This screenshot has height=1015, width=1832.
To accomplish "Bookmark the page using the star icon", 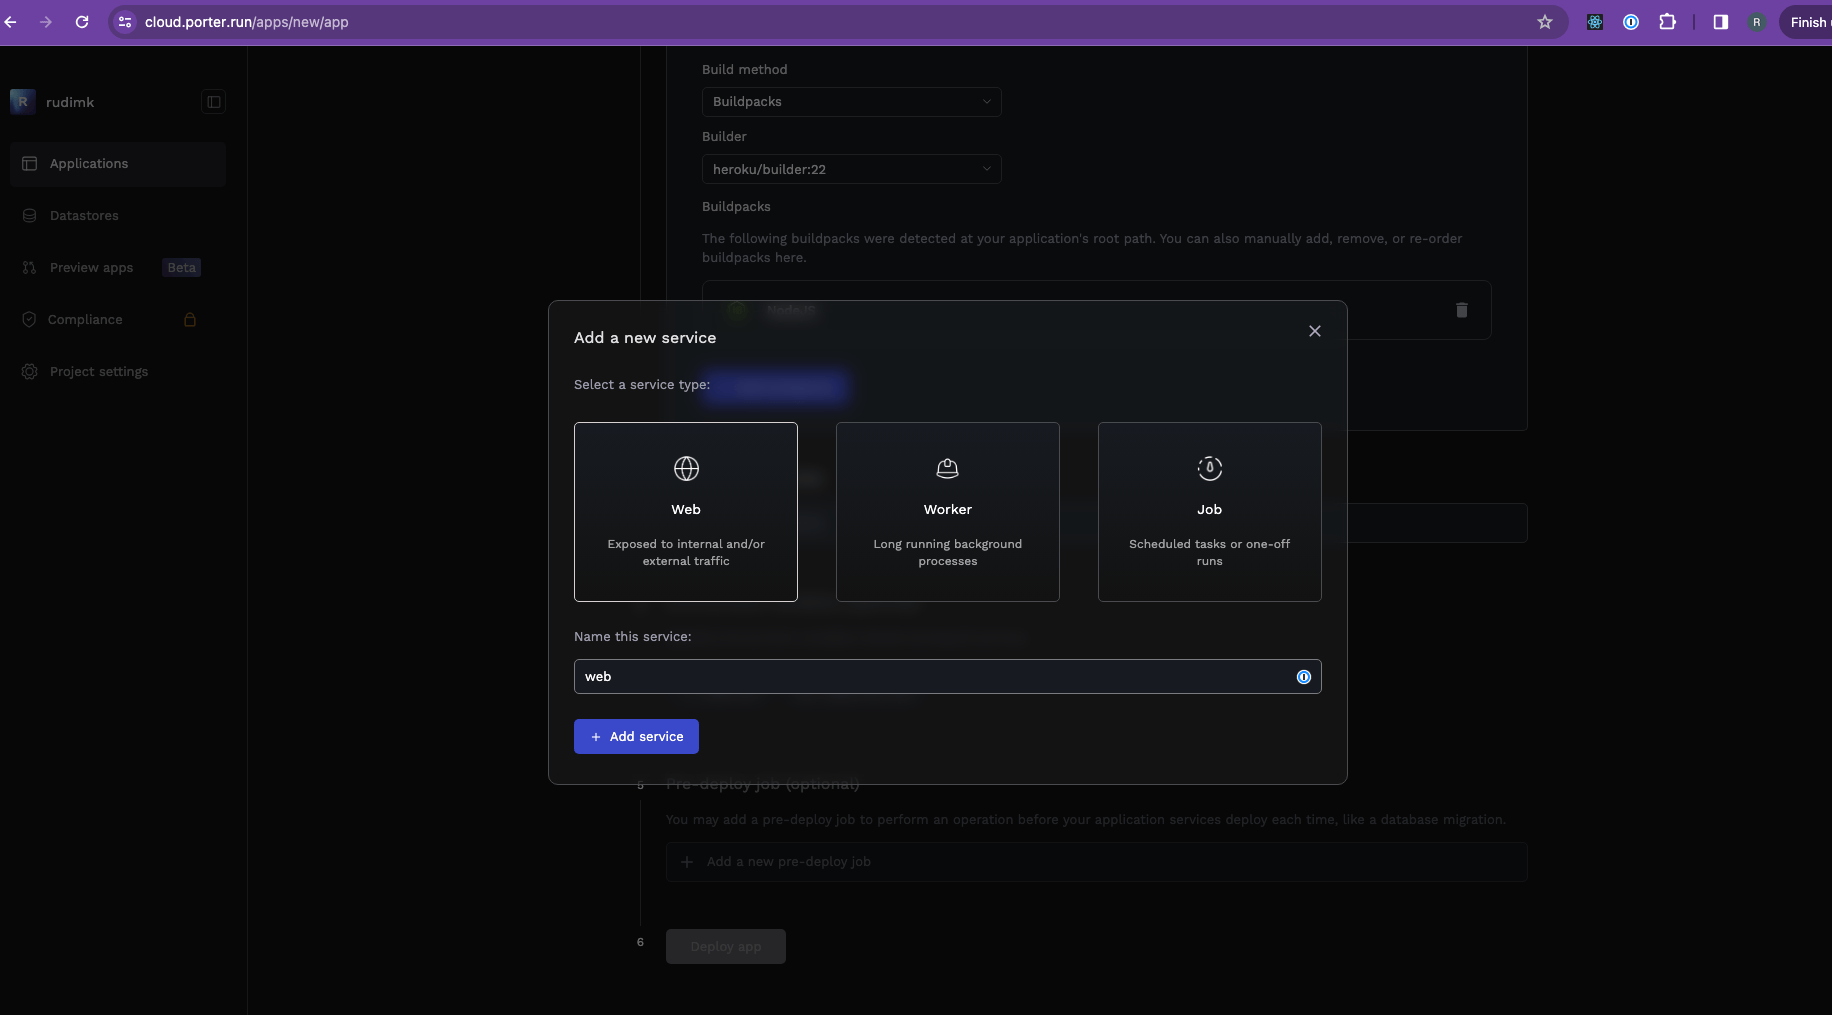I will 1546,22.
